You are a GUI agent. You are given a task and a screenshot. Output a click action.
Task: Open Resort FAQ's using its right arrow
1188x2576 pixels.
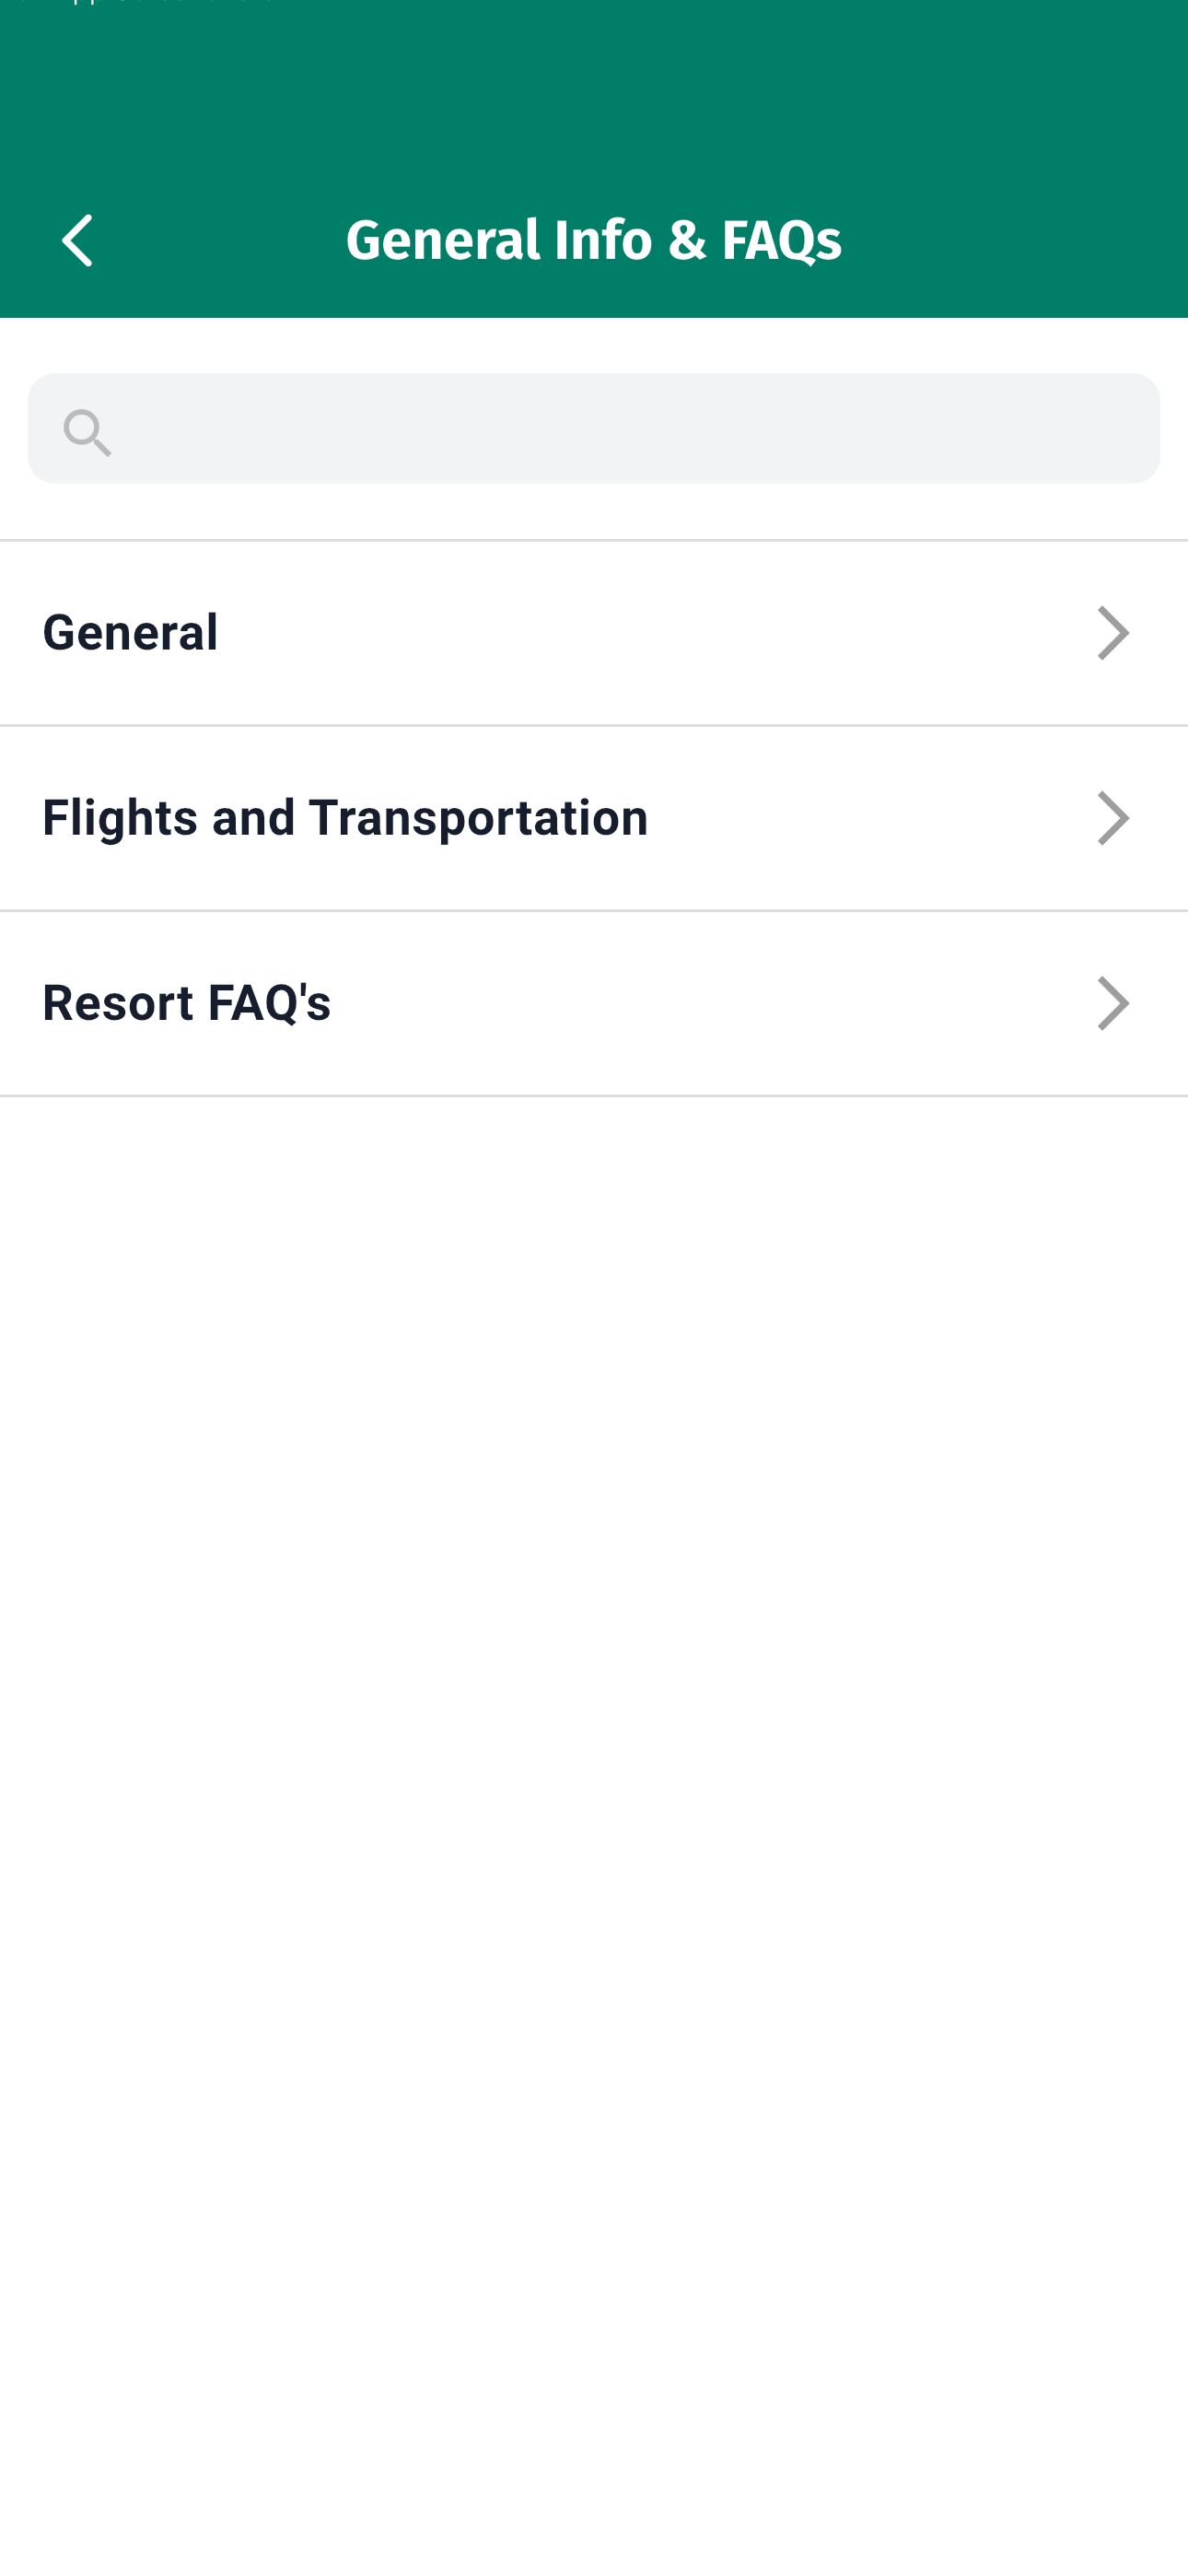pyautogui.click(x=1112, y=1003)
